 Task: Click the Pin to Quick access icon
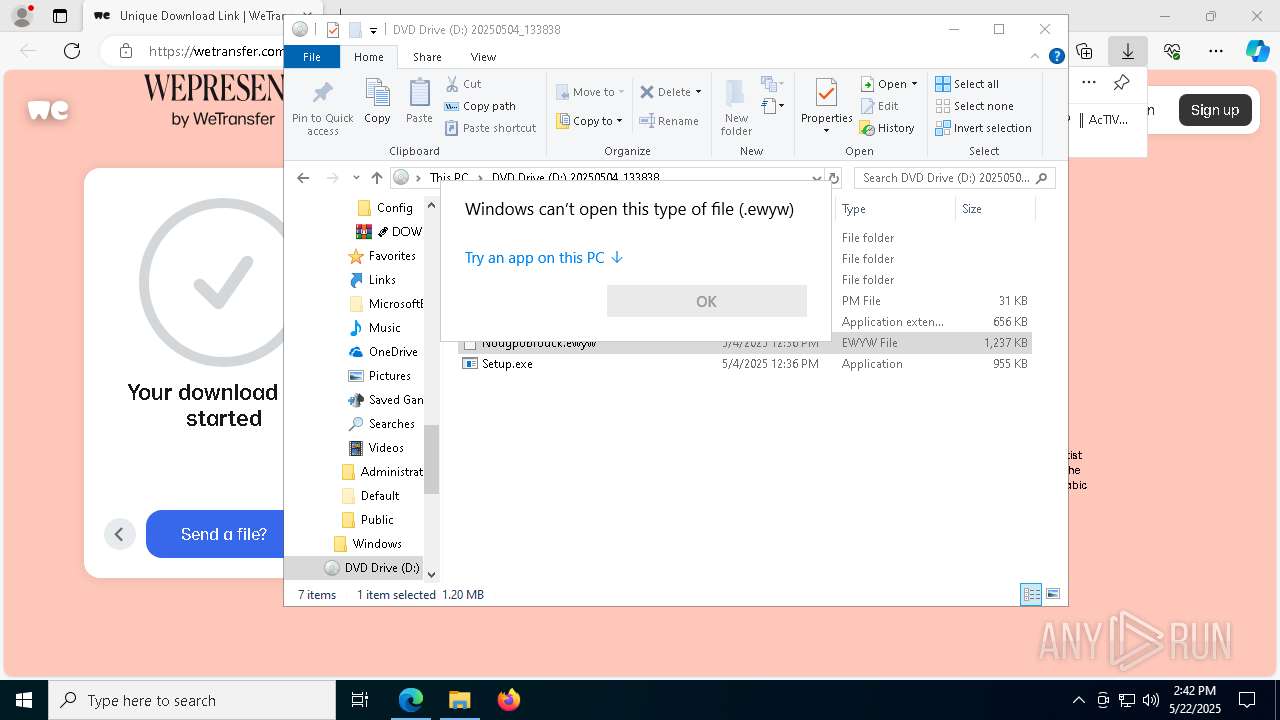322,94
